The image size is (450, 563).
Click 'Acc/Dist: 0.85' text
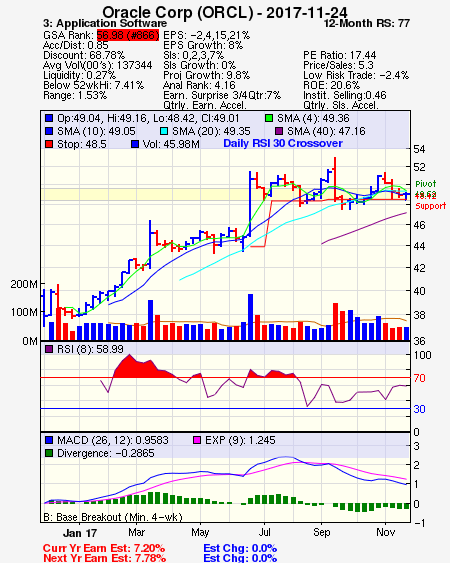coord(75,45)
